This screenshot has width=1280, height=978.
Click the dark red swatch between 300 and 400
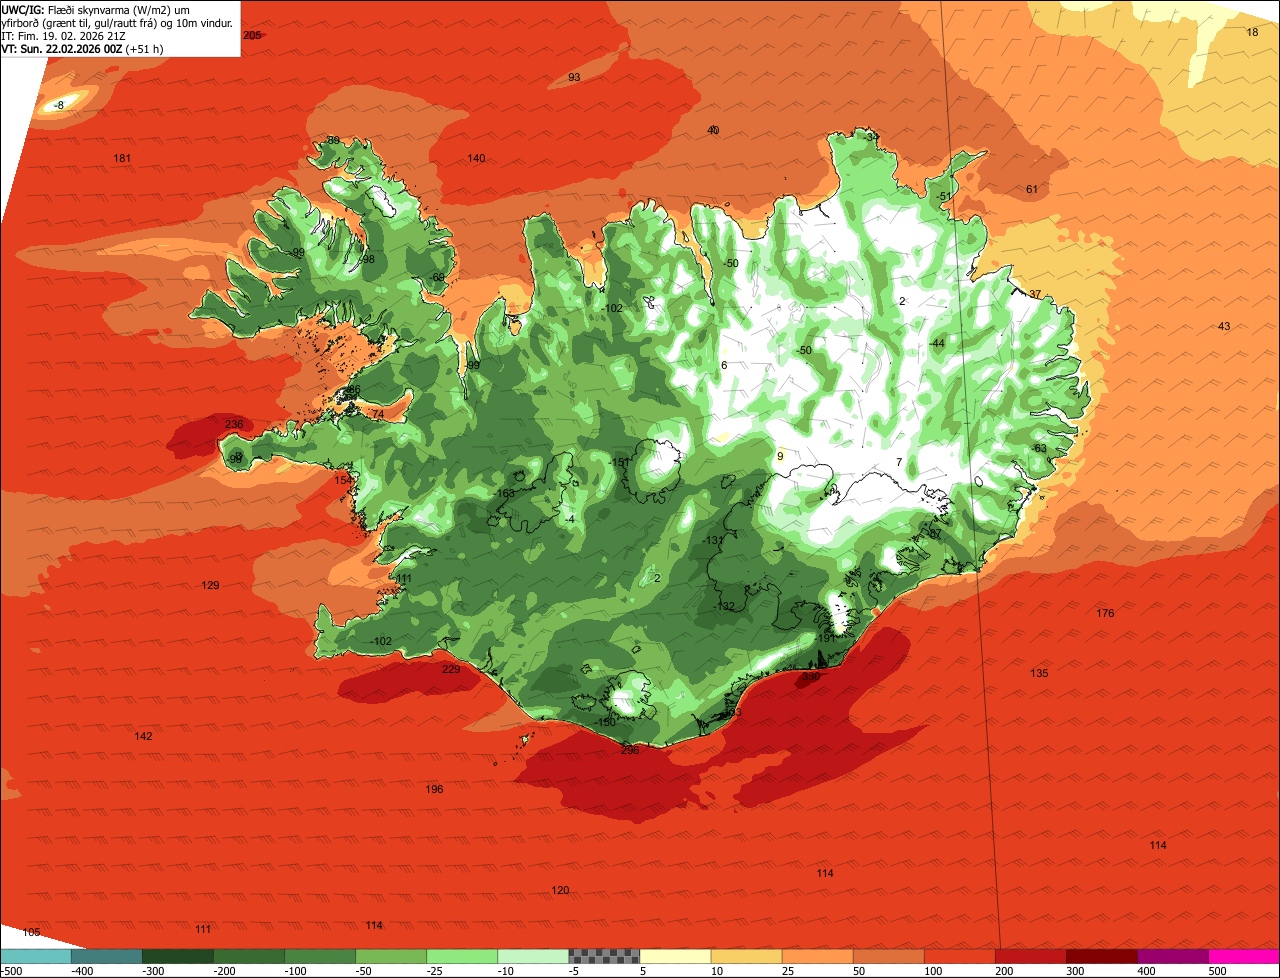click(1100, 956)
